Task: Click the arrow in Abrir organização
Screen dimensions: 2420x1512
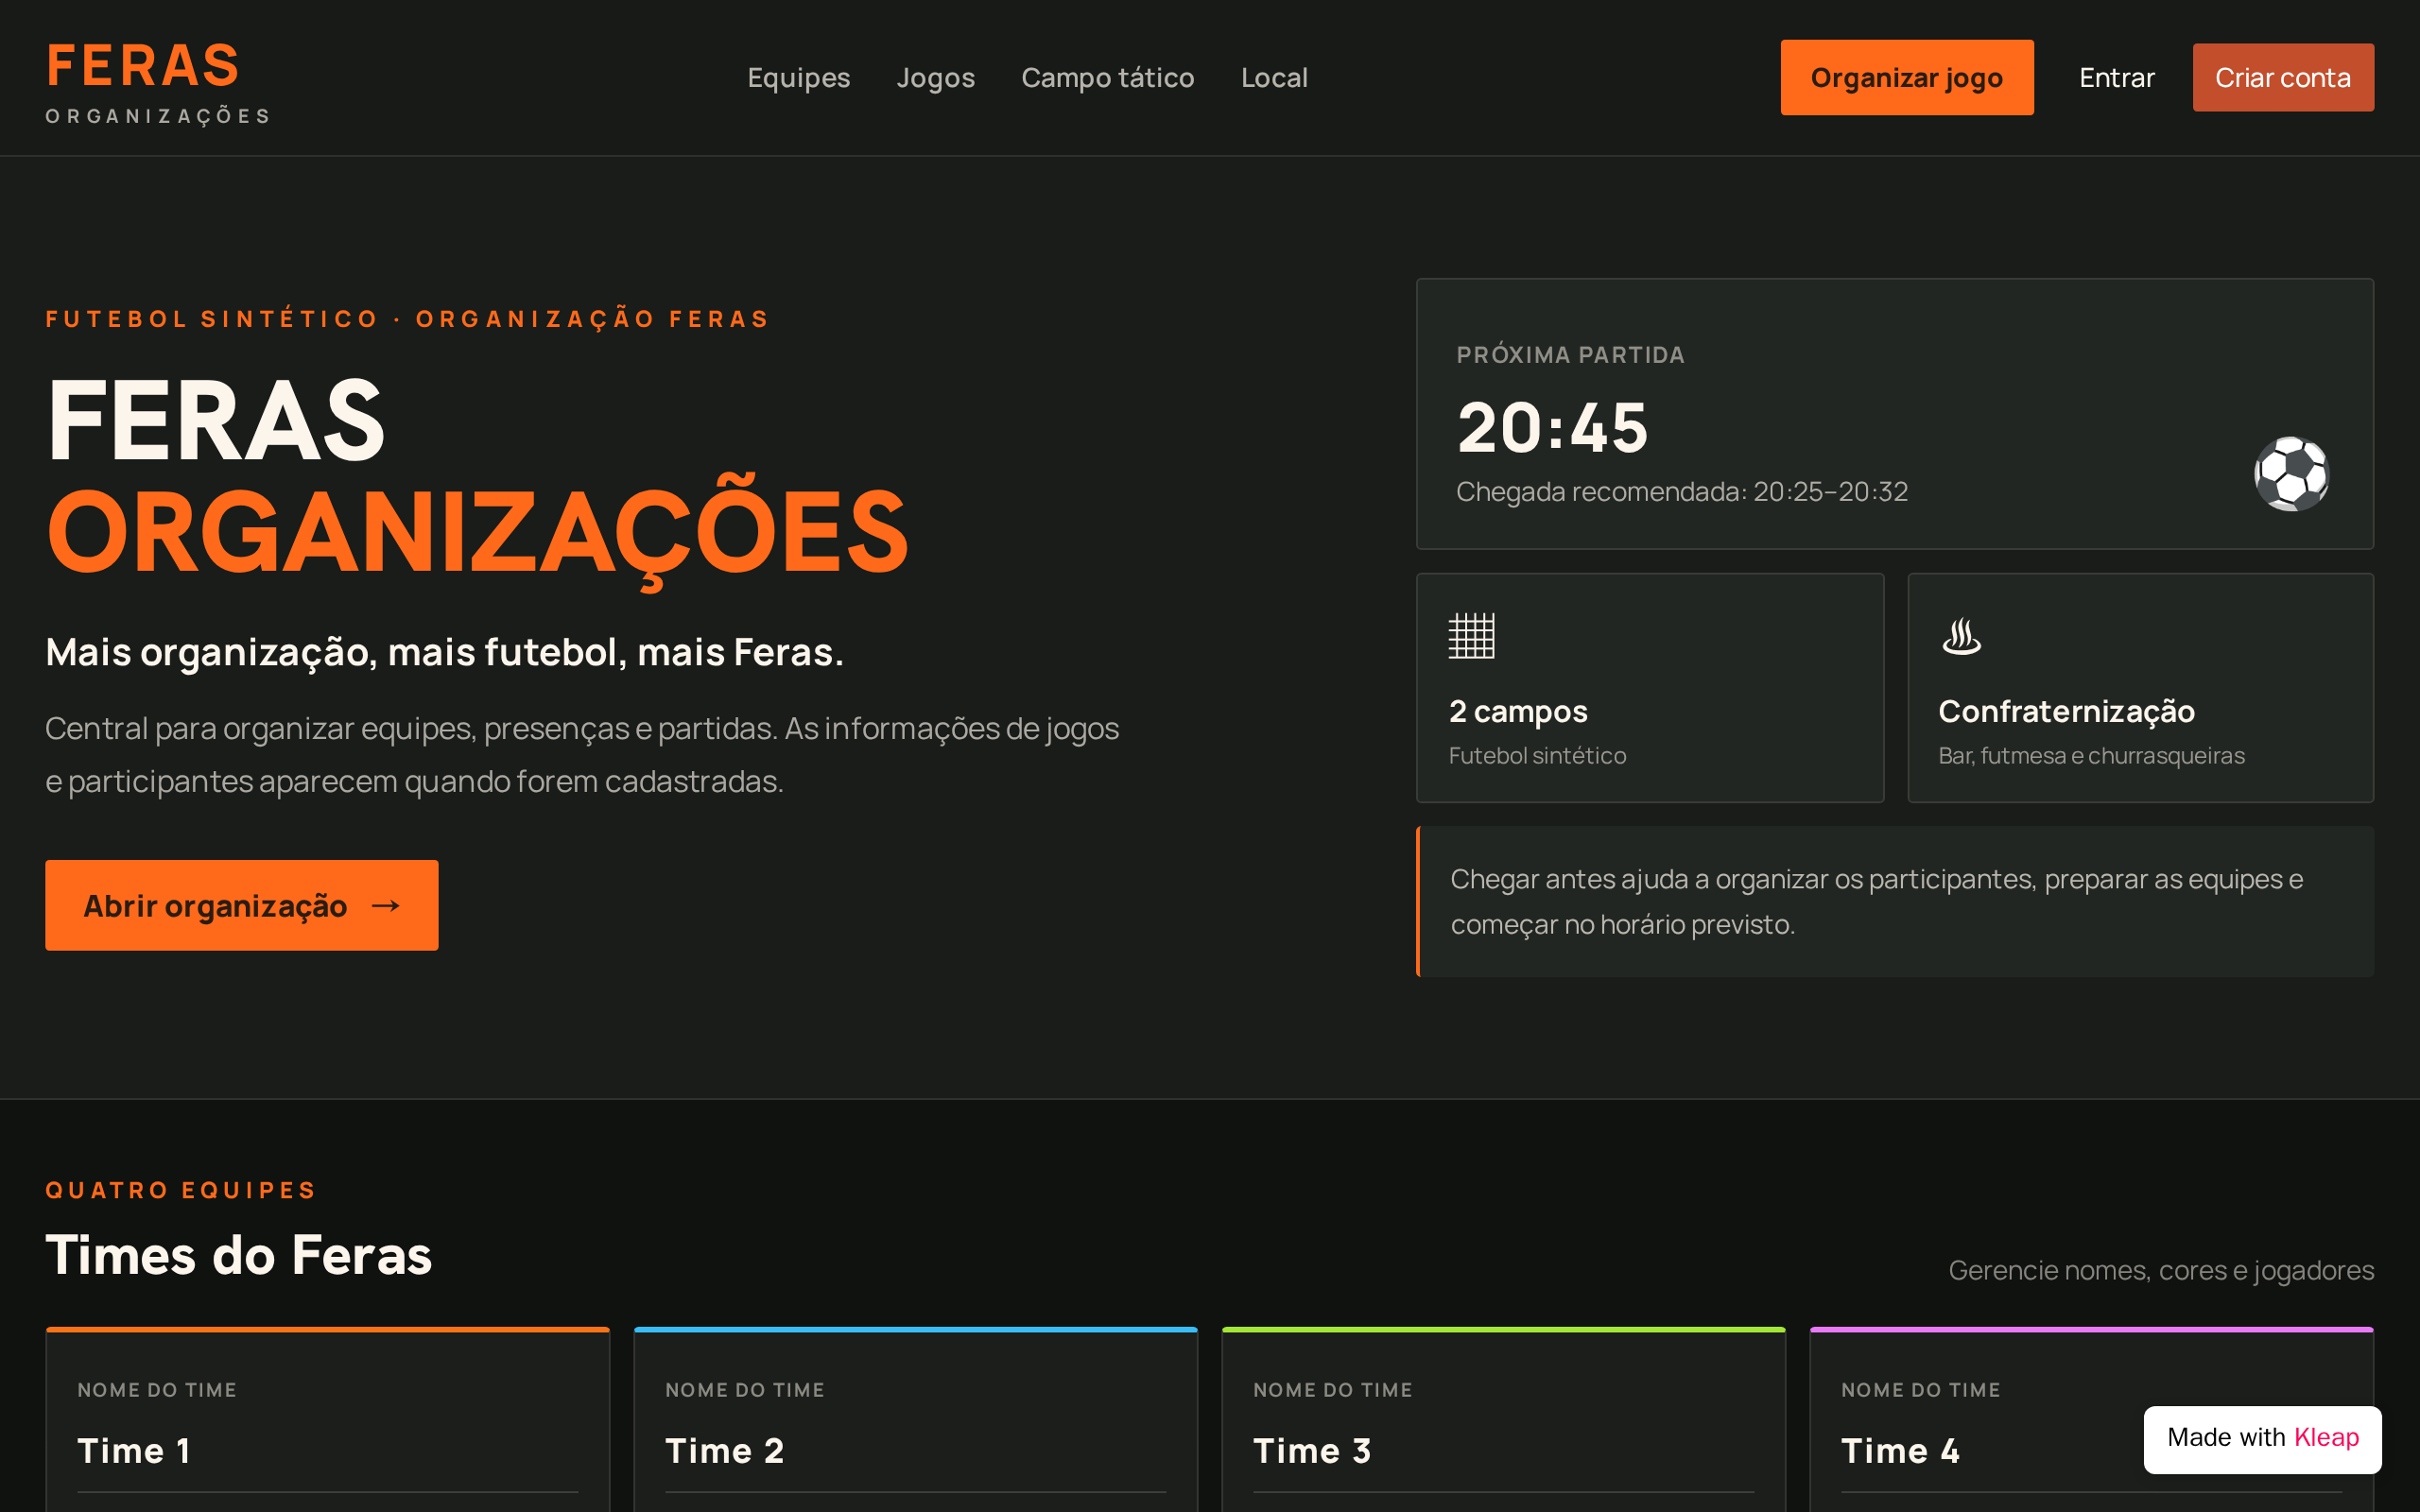Action: pyautogui.click(x=386, y=906)
